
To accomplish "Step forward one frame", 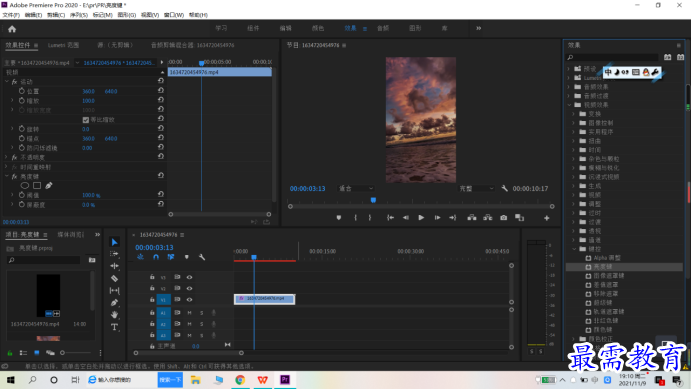I will pyautogui.click(x=437, y=218).
